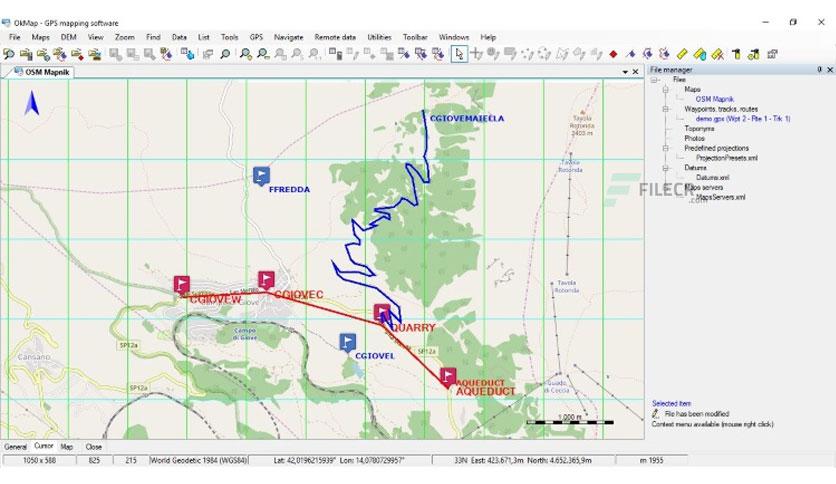Click the red diamond waypoint tool
Viewport: 836px width, 484px height.
[613, 54]
